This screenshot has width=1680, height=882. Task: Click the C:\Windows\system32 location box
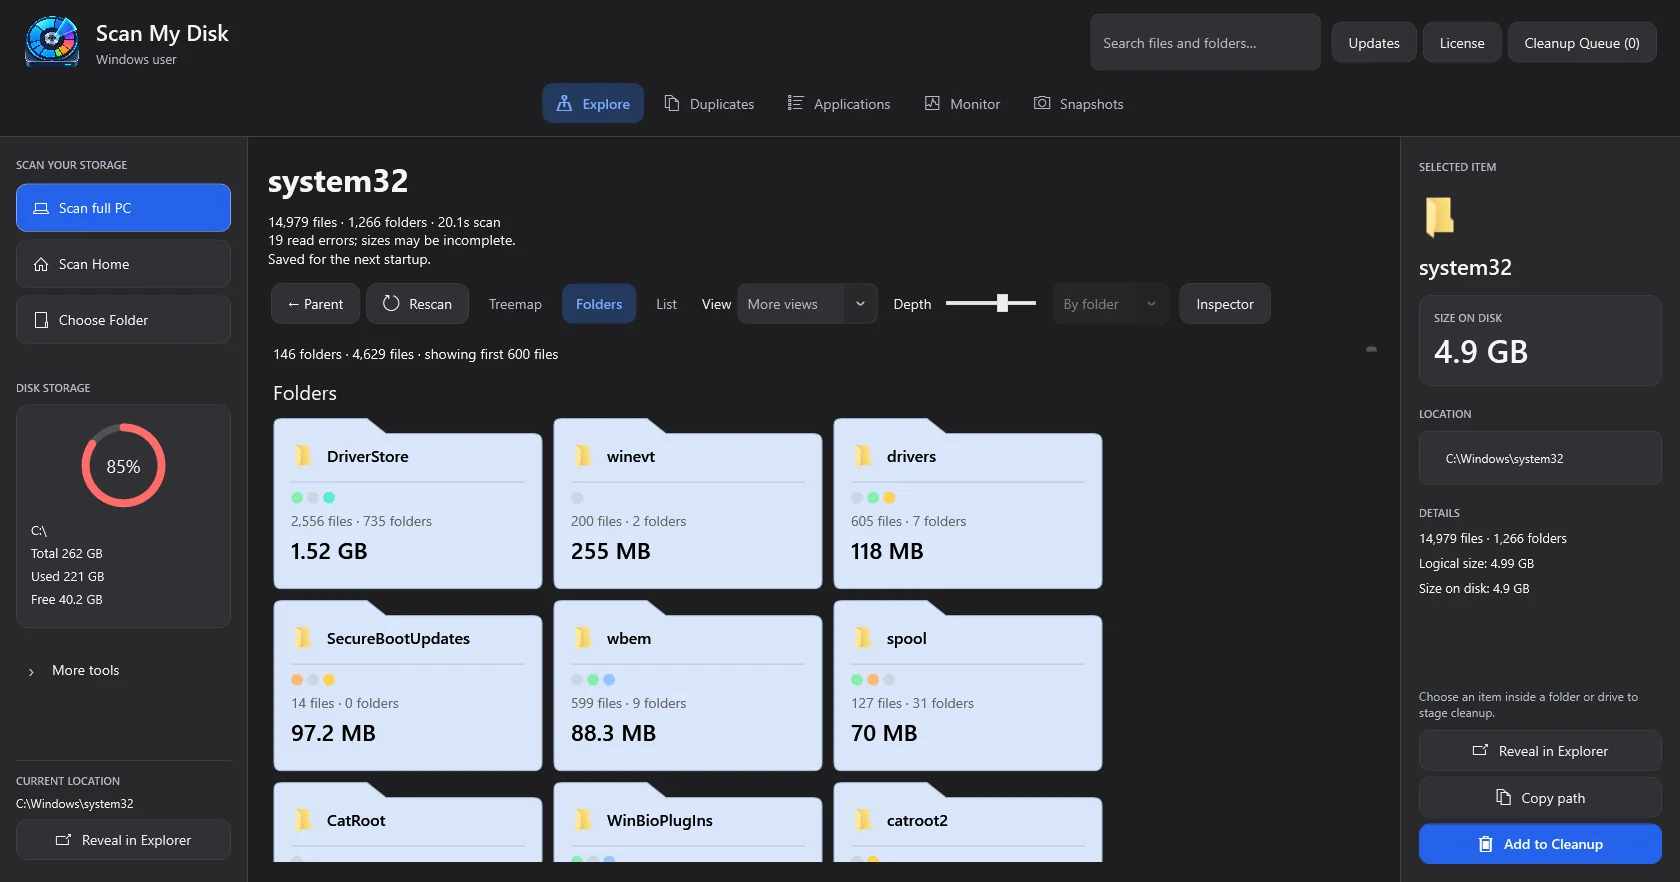tap(1540, 458)
